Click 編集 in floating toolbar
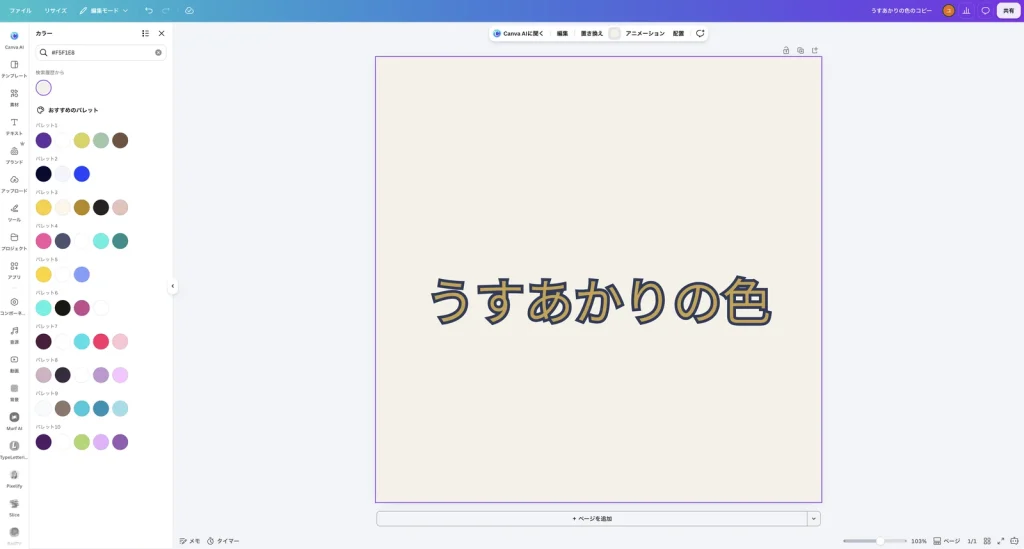Screen dimensions: 1024x549 [562, 33]
